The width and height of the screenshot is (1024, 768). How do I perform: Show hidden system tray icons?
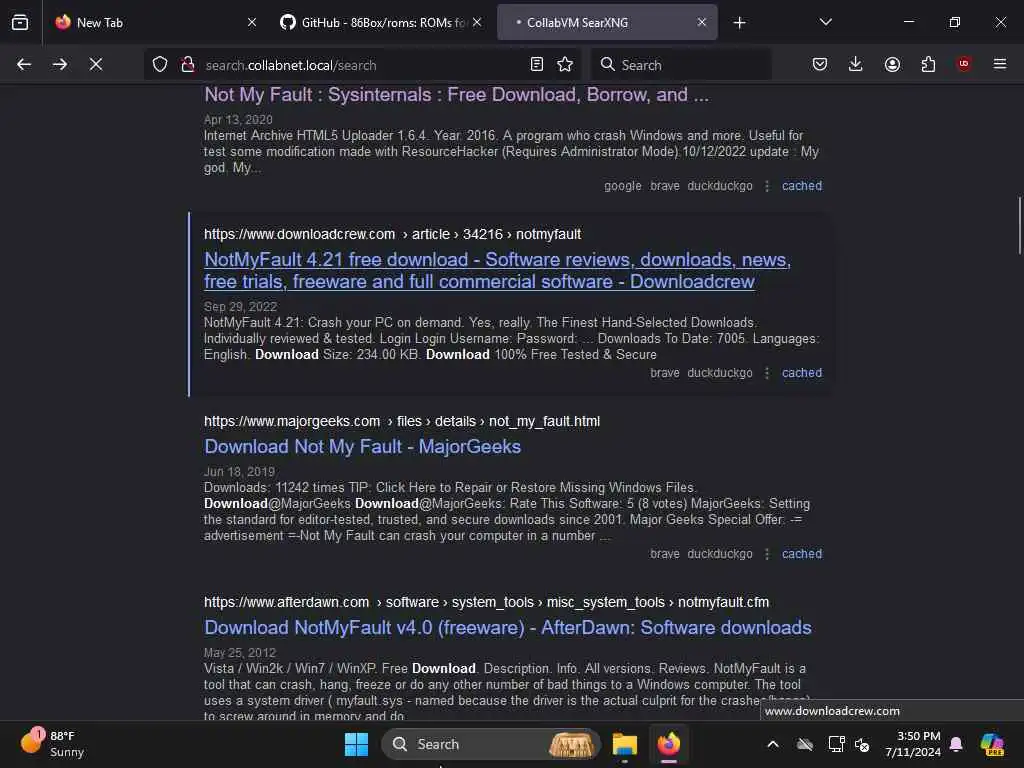pyautogui.click(x=773, y=744)
